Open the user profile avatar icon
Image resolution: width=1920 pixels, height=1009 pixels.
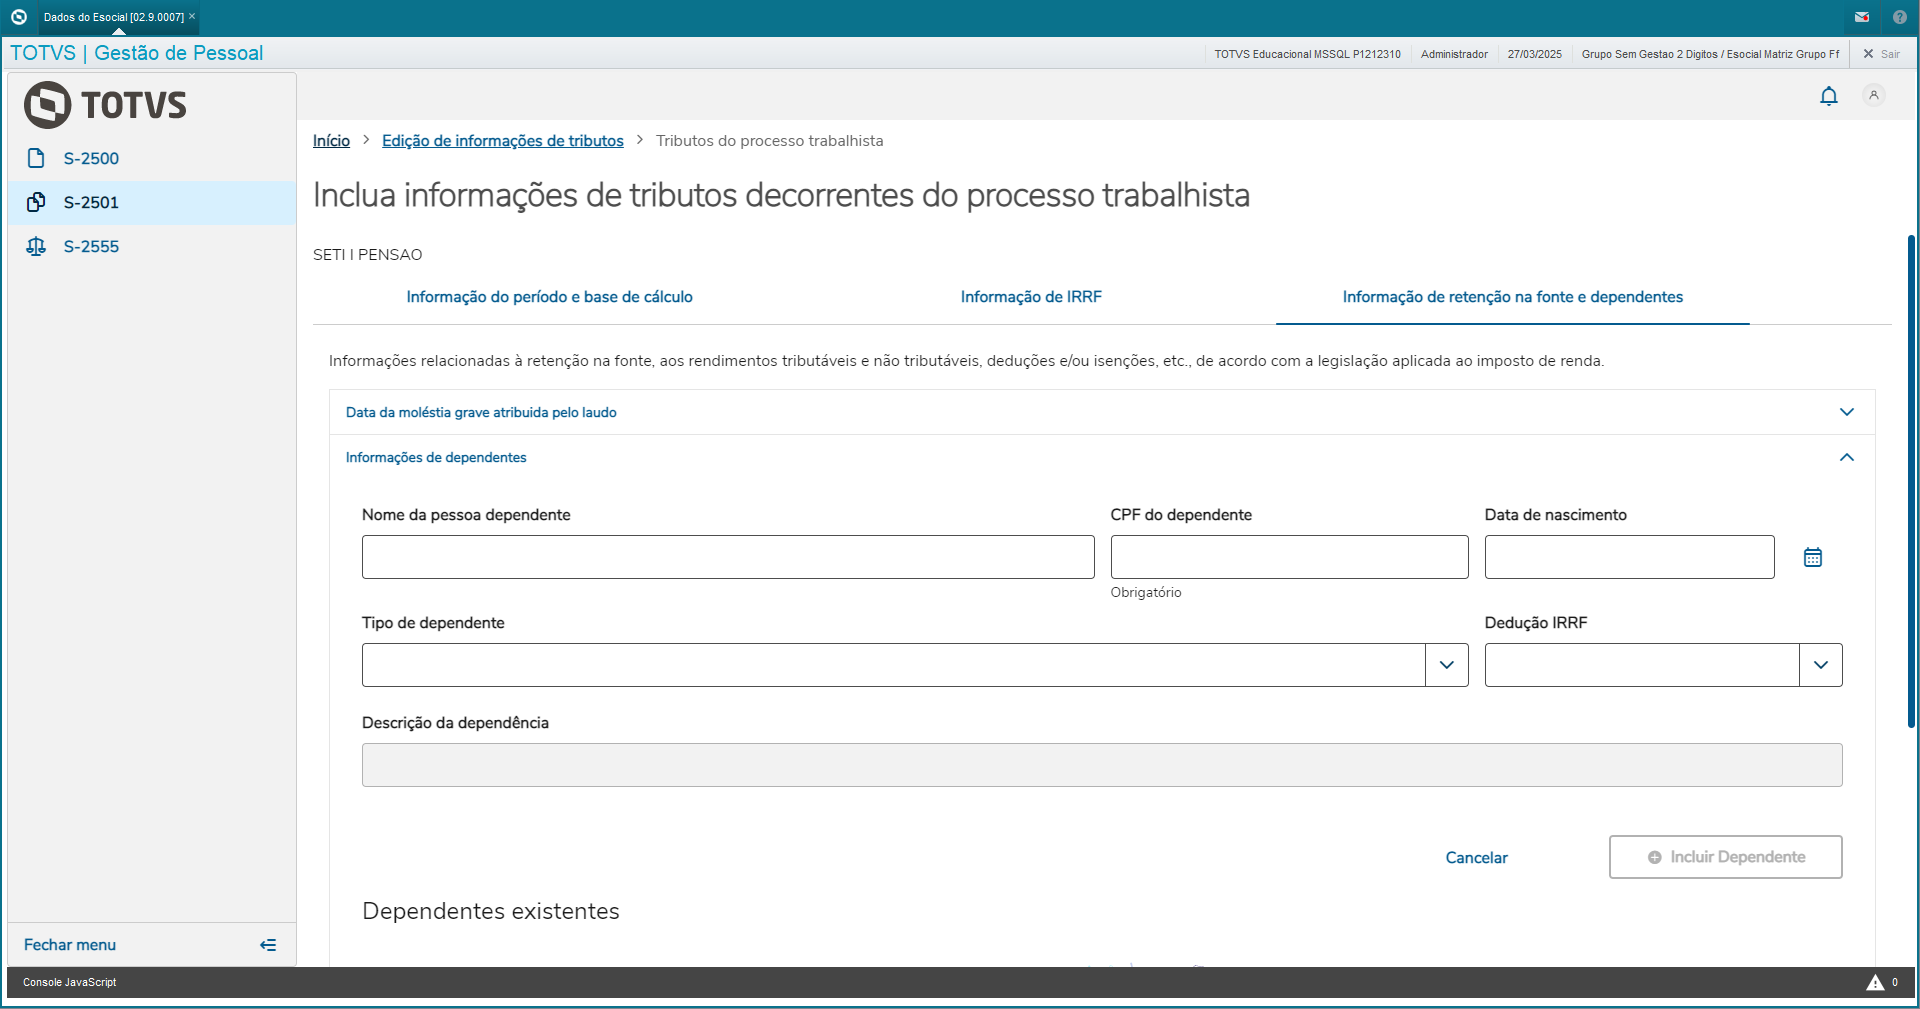click(x=1873, y=96)
